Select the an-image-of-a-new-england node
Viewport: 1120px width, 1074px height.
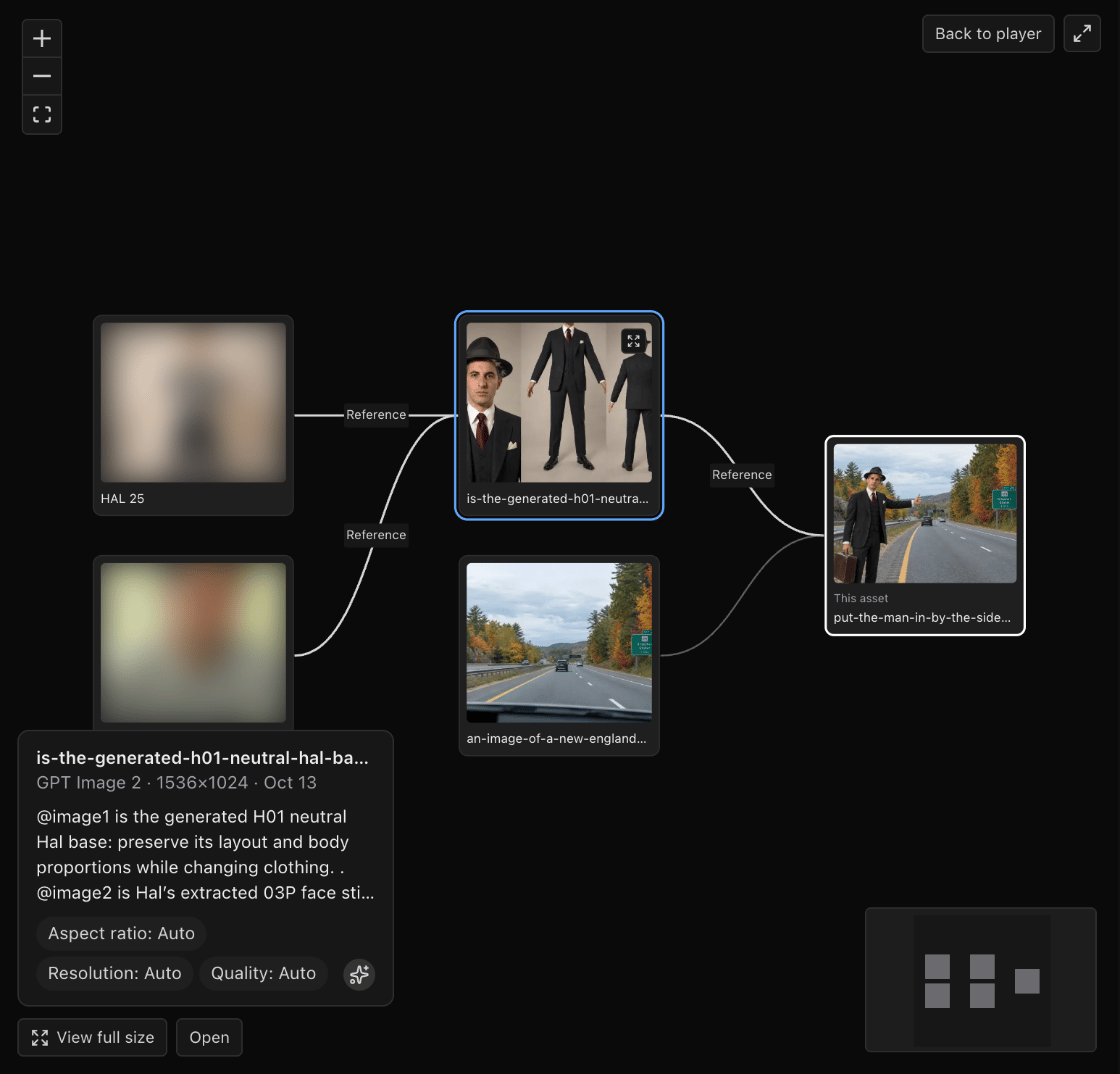[x=559, y=655]
